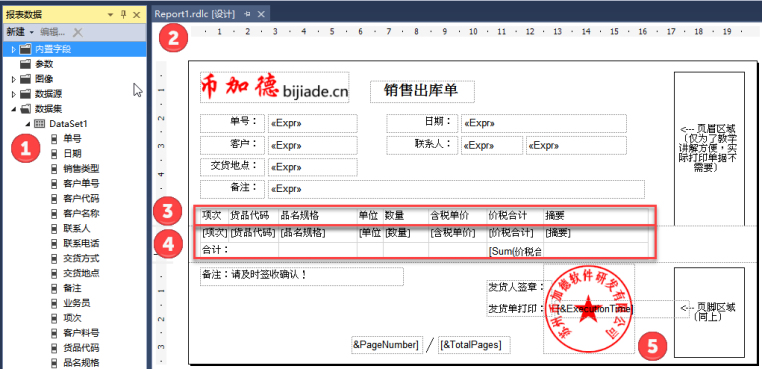The image size is (762, 369).
Task: Select the [数量] data cell
Action: pyautogui.click(x=405, y=233)
